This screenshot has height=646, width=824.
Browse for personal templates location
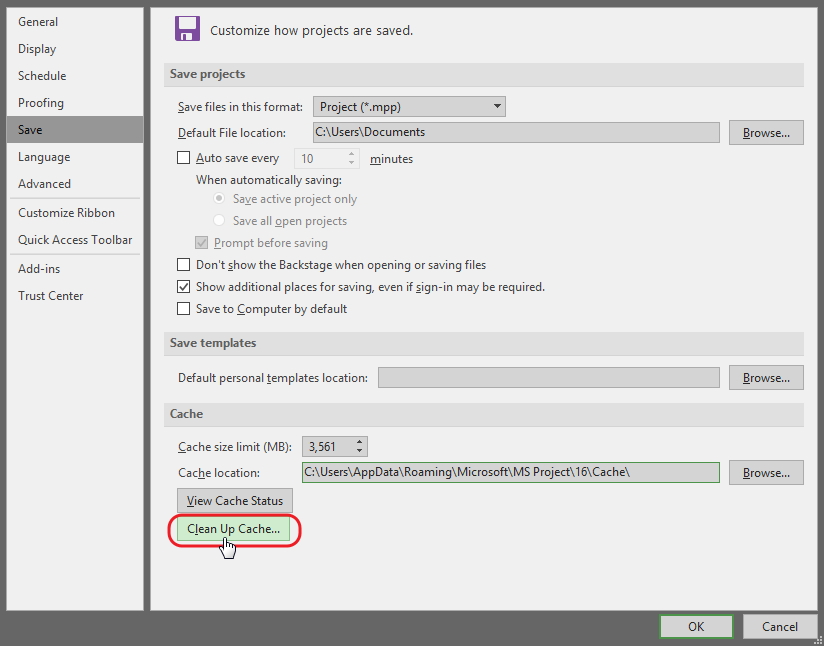click(766, 378)
